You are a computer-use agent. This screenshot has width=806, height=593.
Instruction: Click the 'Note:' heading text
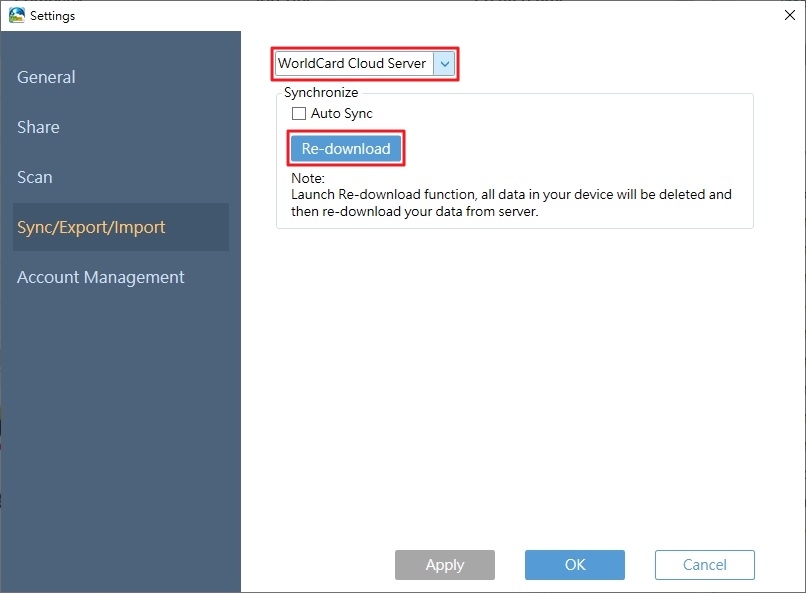pyautogui.click(x=308, y=178)
